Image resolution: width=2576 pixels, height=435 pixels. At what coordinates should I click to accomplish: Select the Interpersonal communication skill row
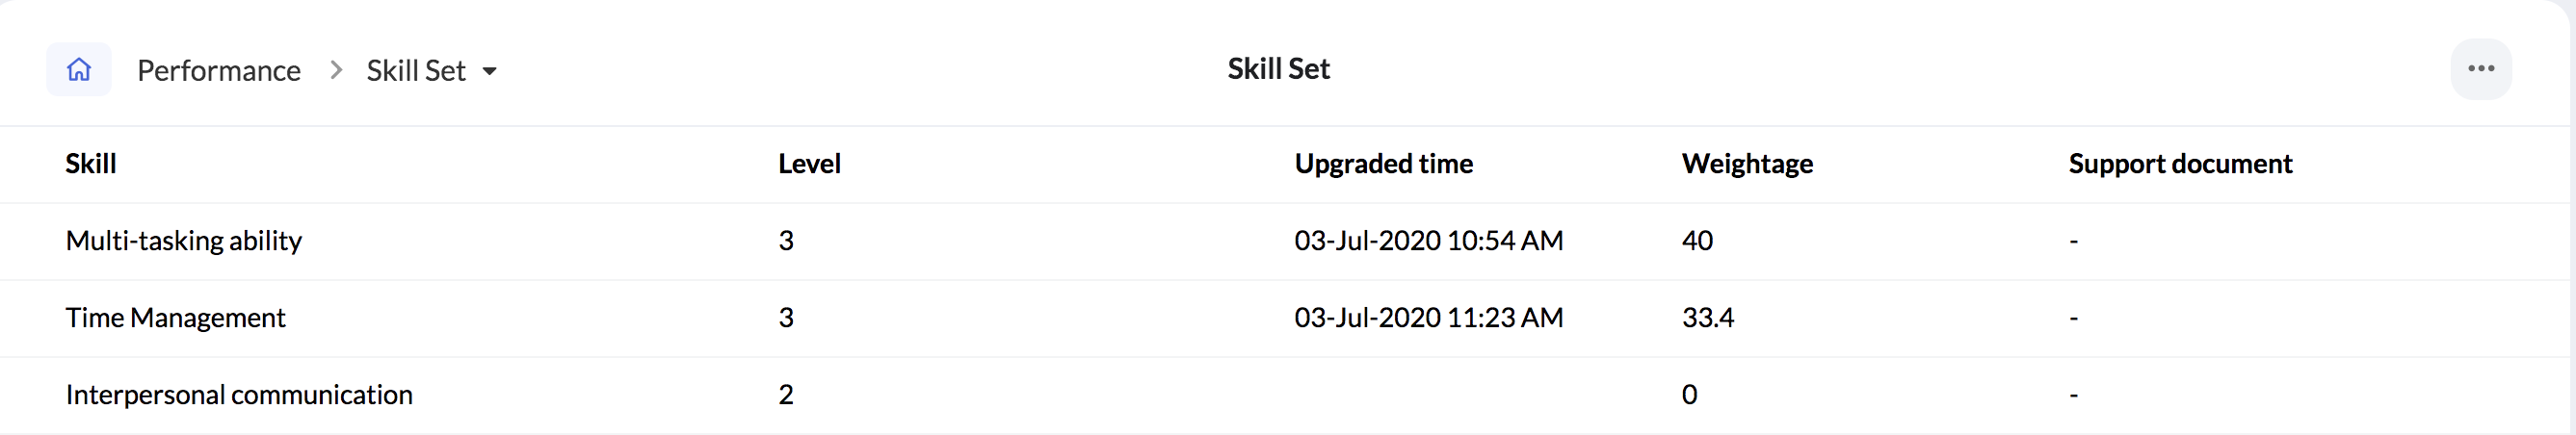[x=1288, y=395]
